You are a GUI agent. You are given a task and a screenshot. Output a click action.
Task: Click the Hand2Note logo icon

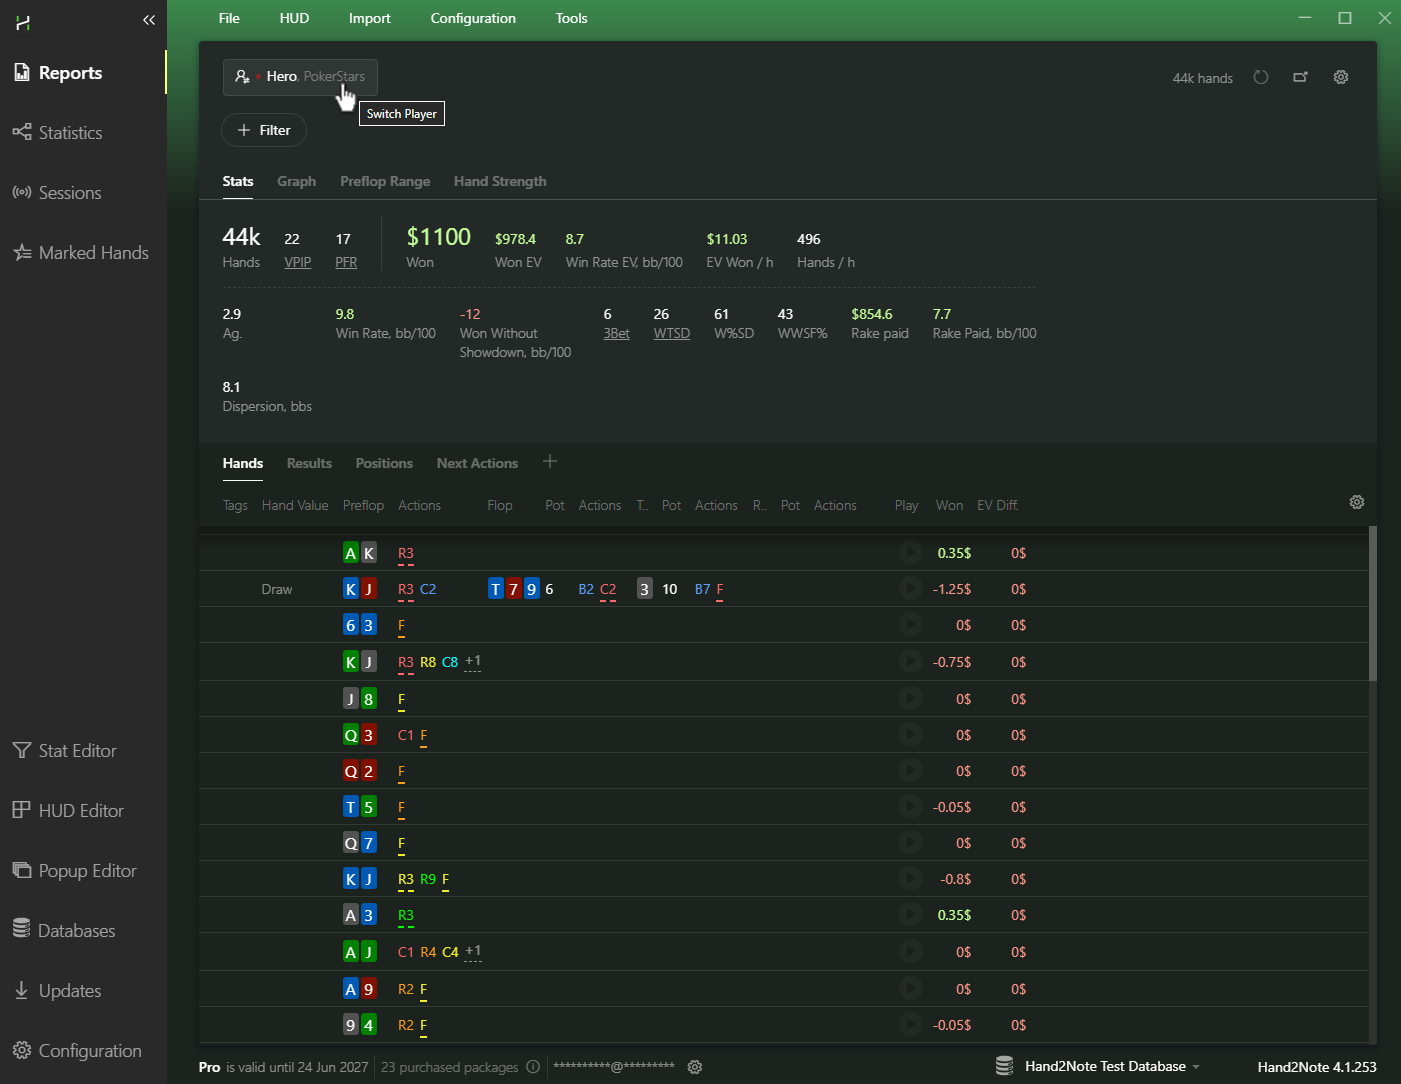tap(23, 22)
